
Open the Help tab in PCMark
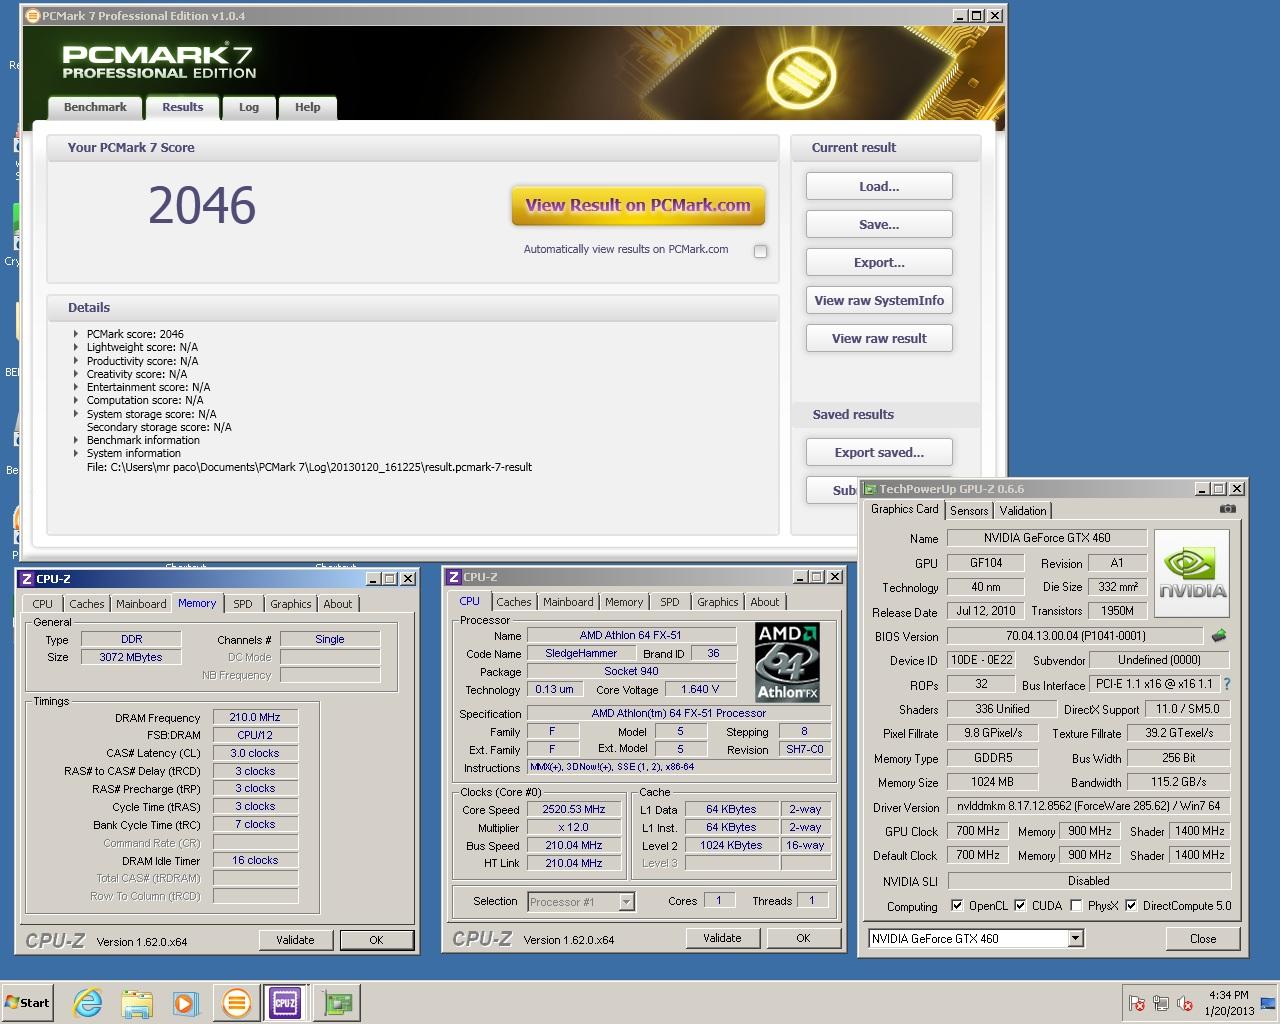pyautogui.click(x=308, y=107)
